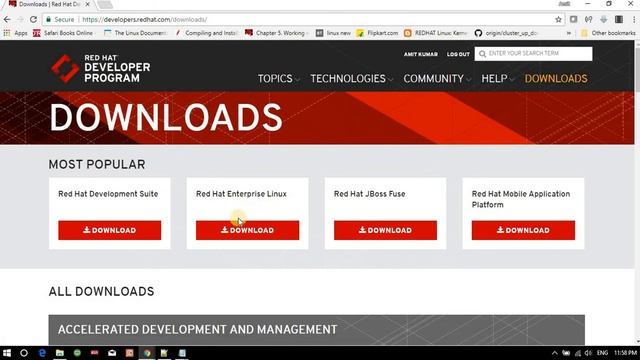Open the Flipkart.com bookmark
The image size is (640, 360).
click(x=377, y=33)
